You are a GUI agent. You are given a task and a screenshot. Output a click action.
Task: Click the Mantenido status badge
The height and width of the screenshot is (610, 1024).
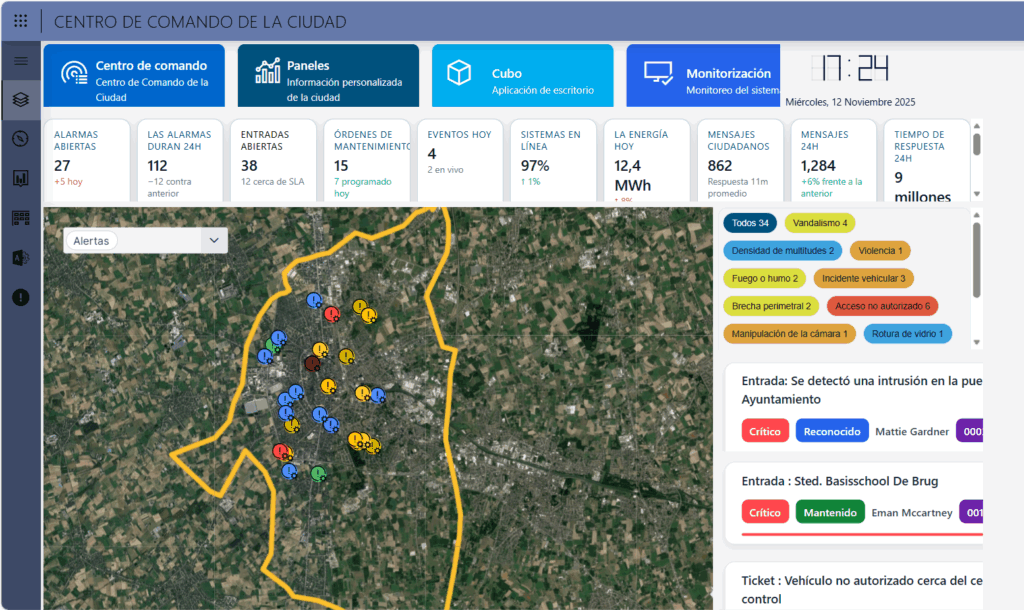point(830,512)
